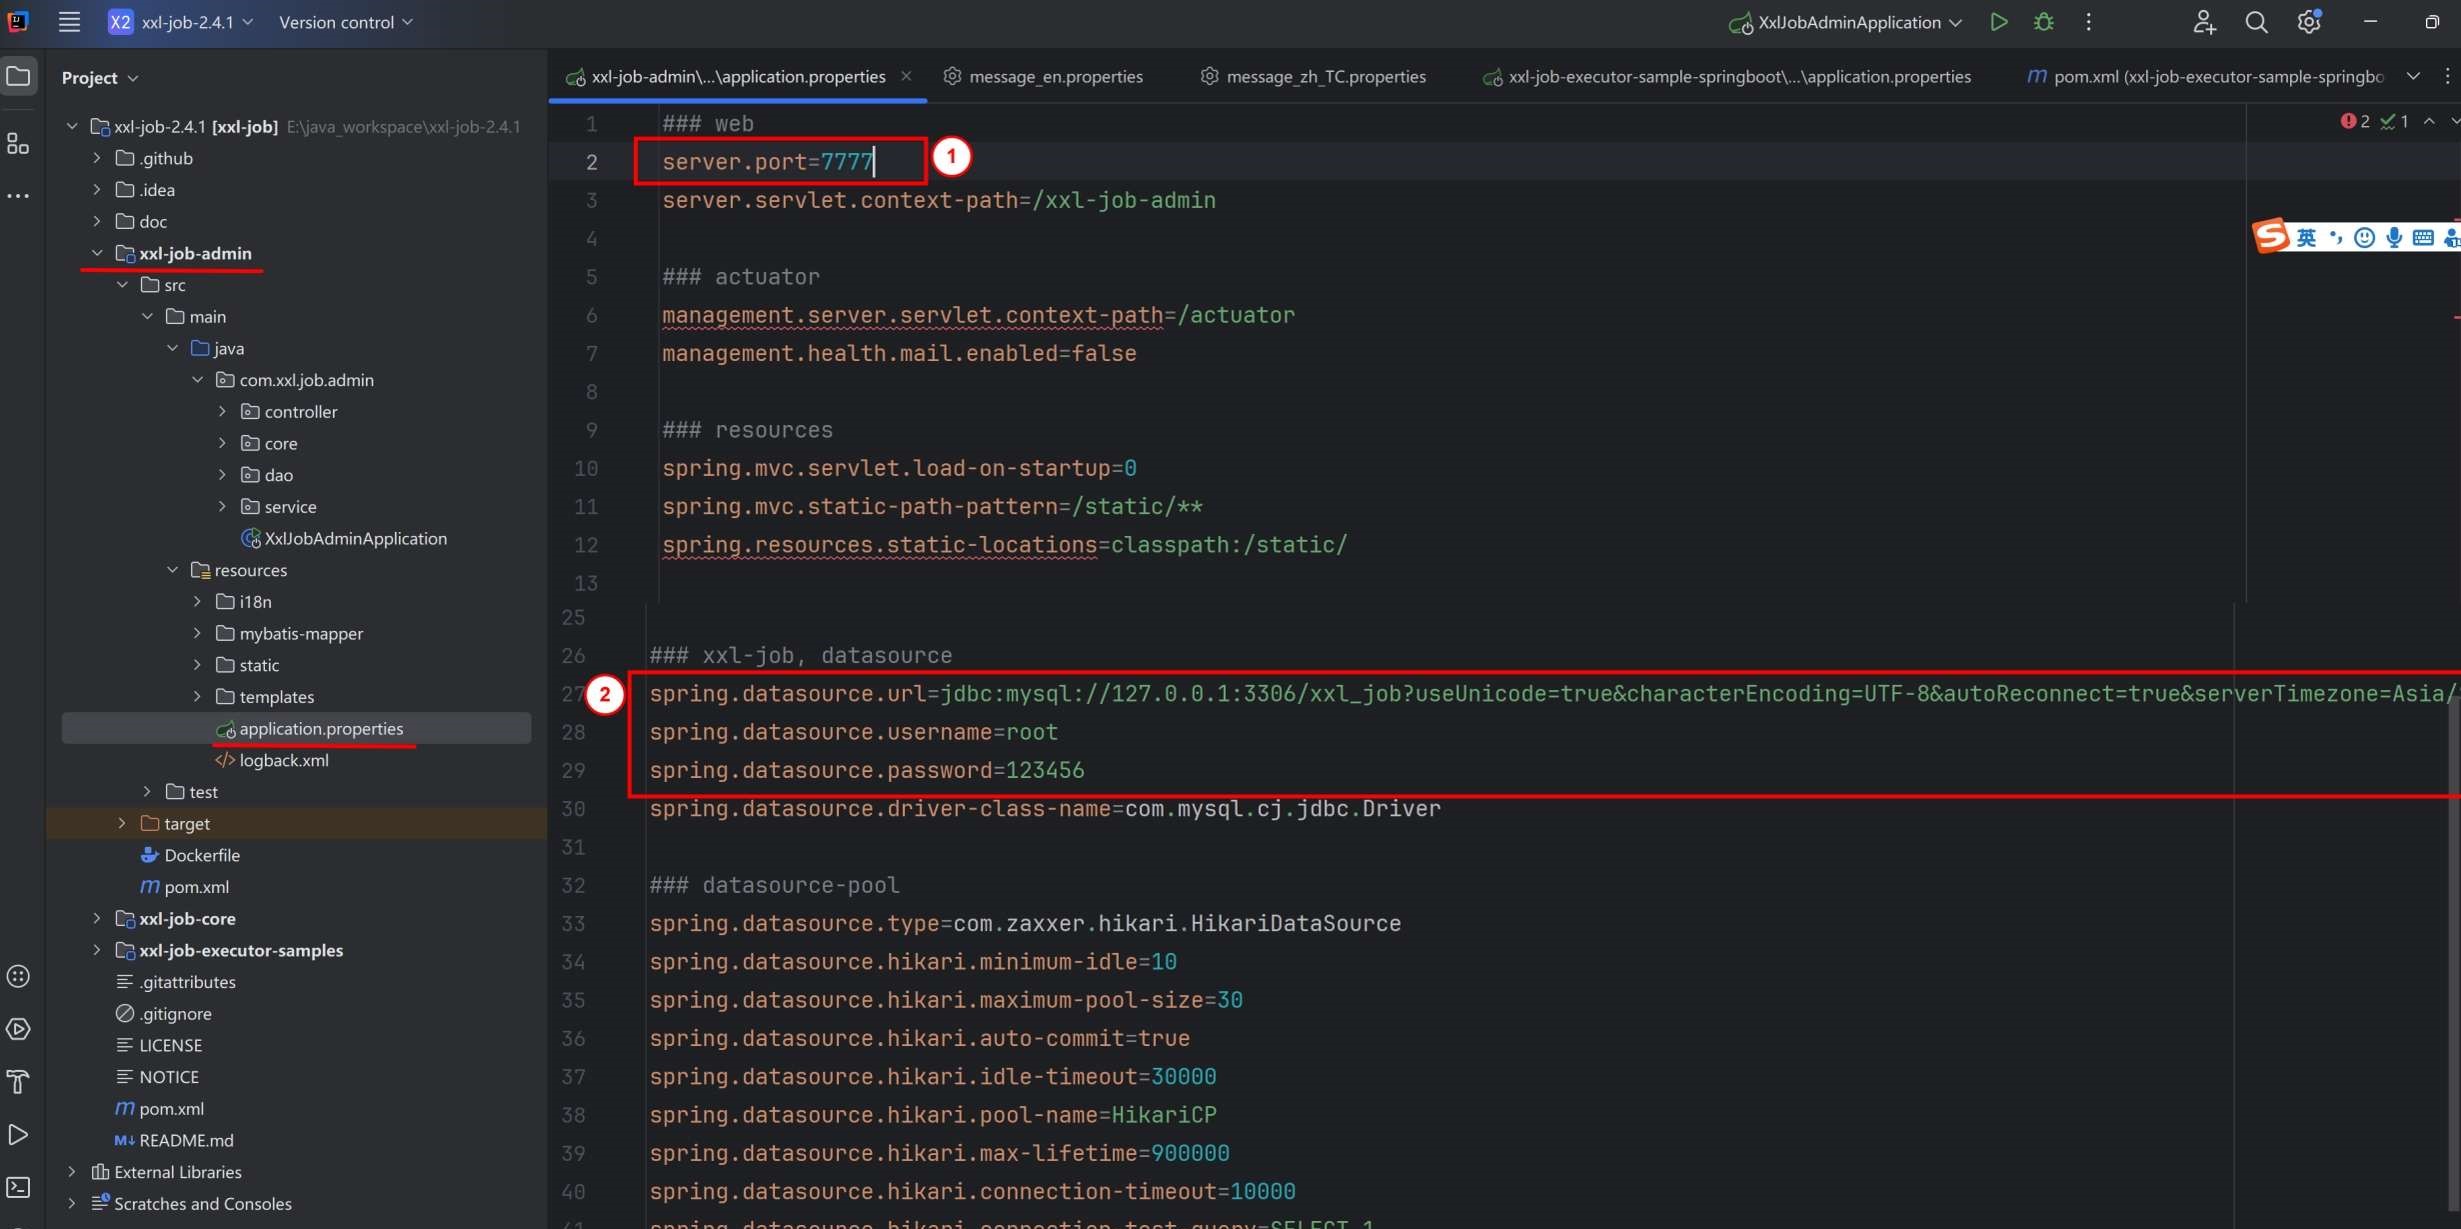
Task: Select logback.xml in project tree
Action: [284, 760]
